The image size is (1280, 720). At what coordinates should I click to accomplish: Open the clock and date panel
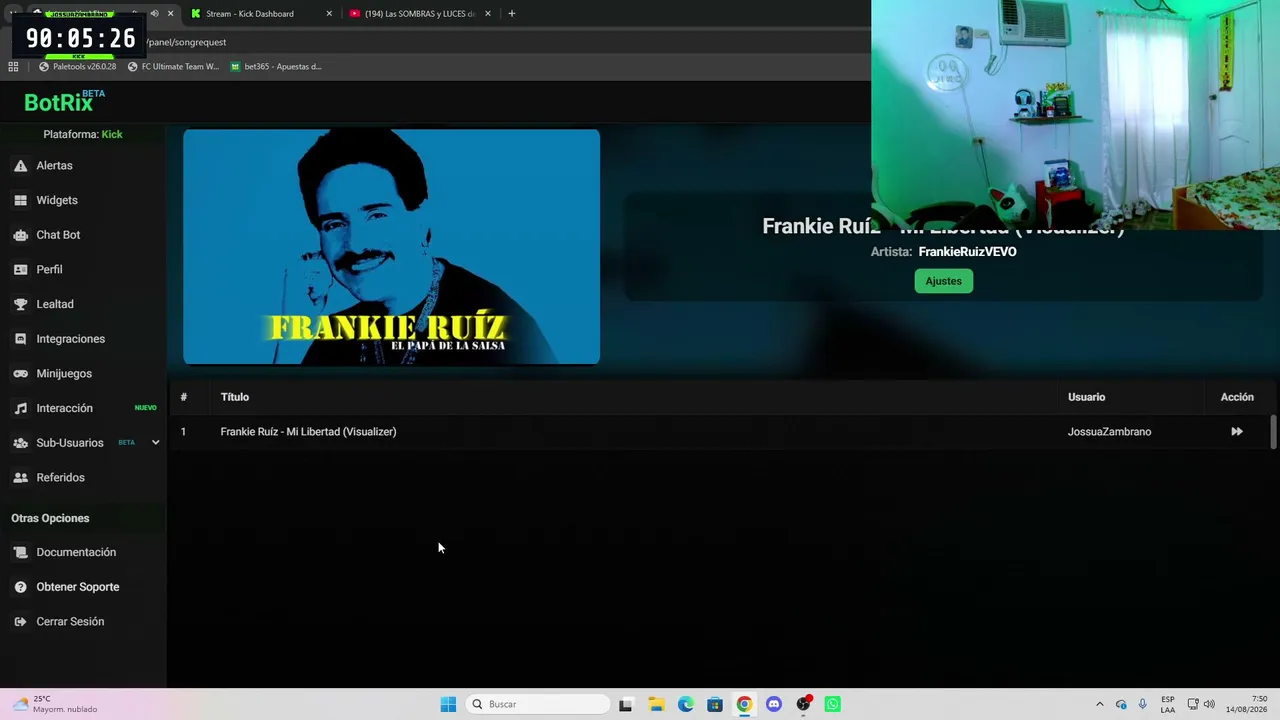coord(1246,705)
